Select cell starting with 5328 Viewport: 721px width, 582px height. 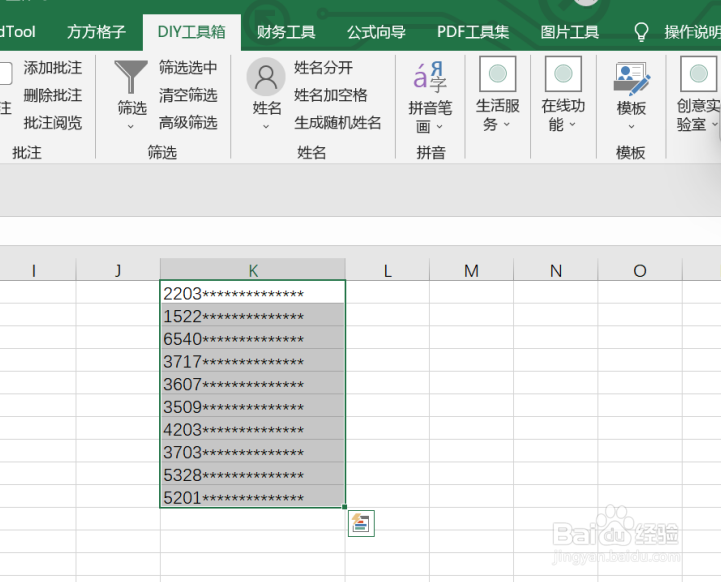(253, 474)
